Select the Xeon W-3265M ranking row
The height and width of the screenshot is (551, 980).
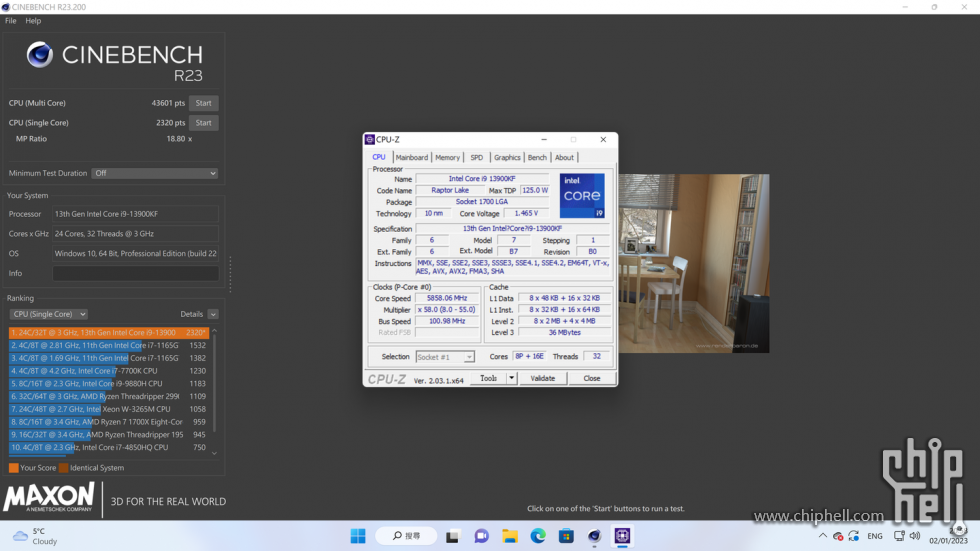tap(109, 409)
